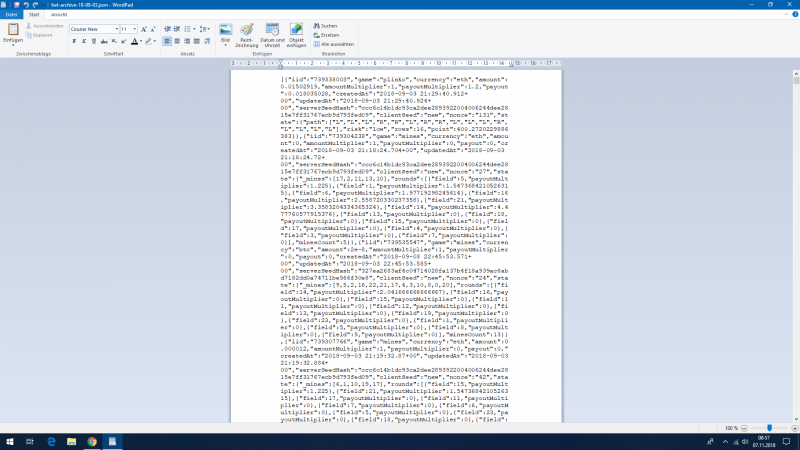Toggle underline formatting
This screenshot has width=800, height=450.
tap(94, 41)
